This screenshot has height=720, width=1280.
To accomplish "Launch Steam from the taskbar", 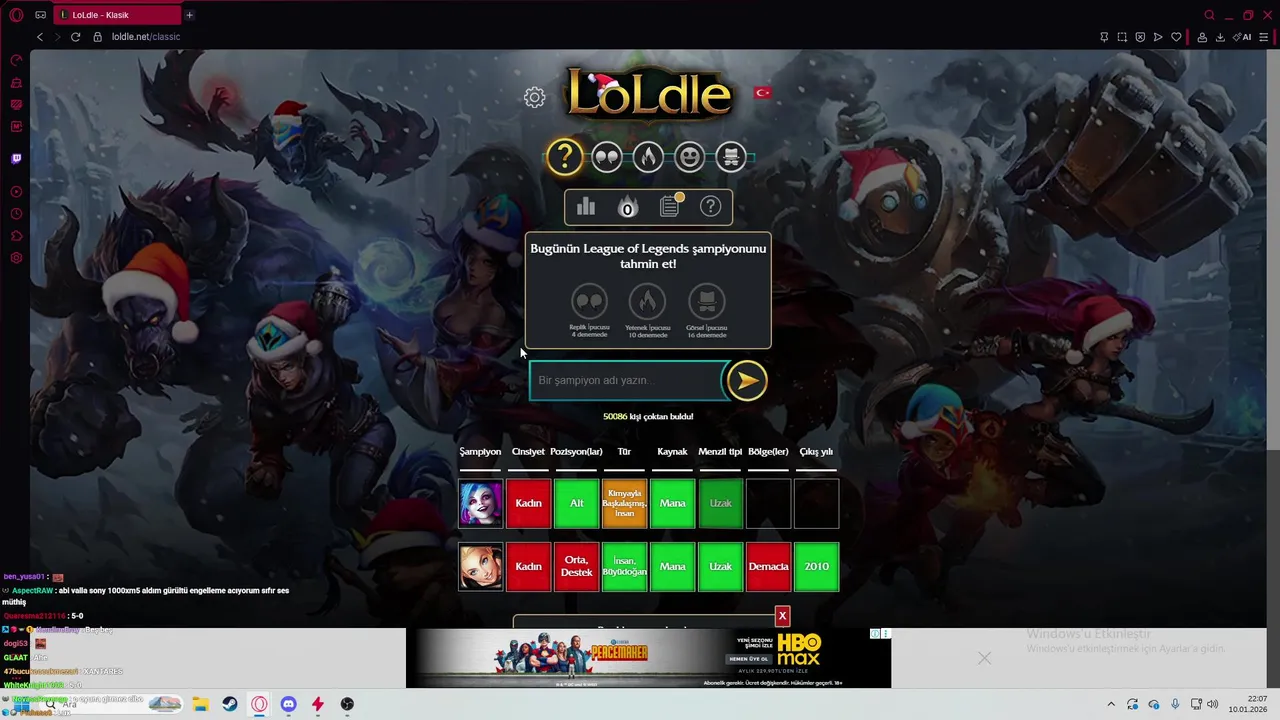I will pyautogui.click(x=230, y=704).
